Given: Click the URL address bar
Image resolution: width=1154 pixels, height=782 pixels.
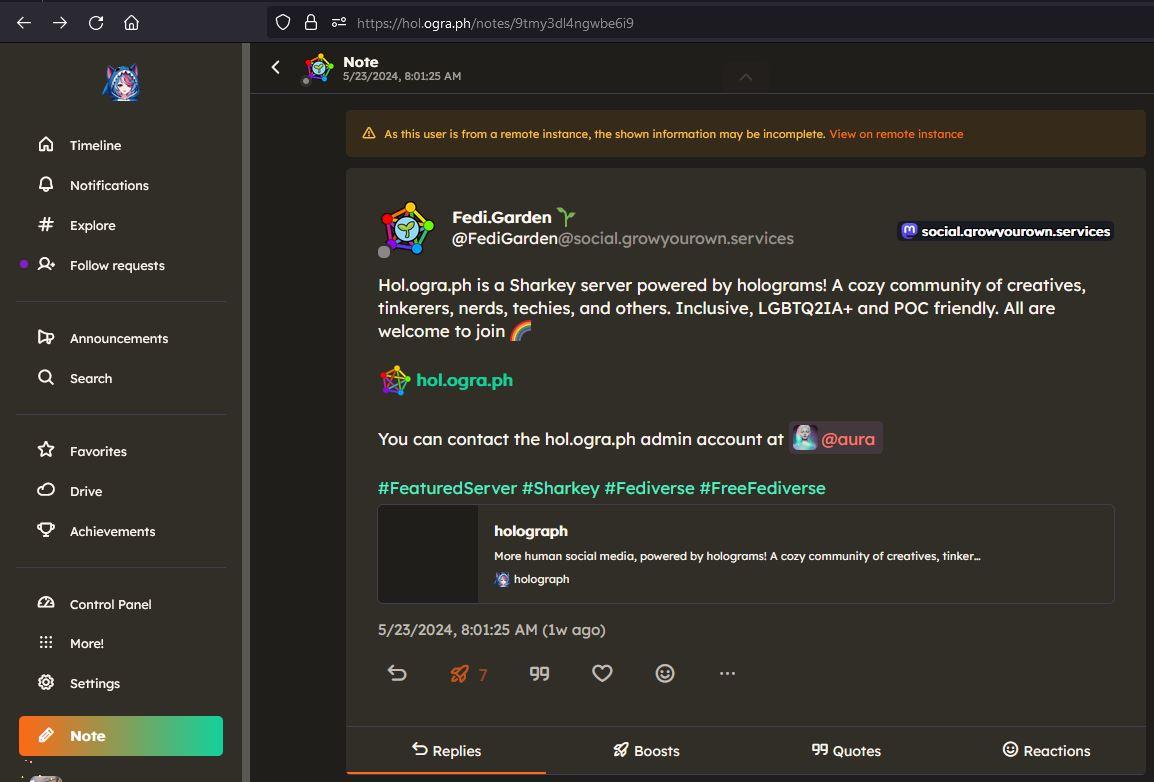Looking at the screenshot, I should tap(710, 23).
